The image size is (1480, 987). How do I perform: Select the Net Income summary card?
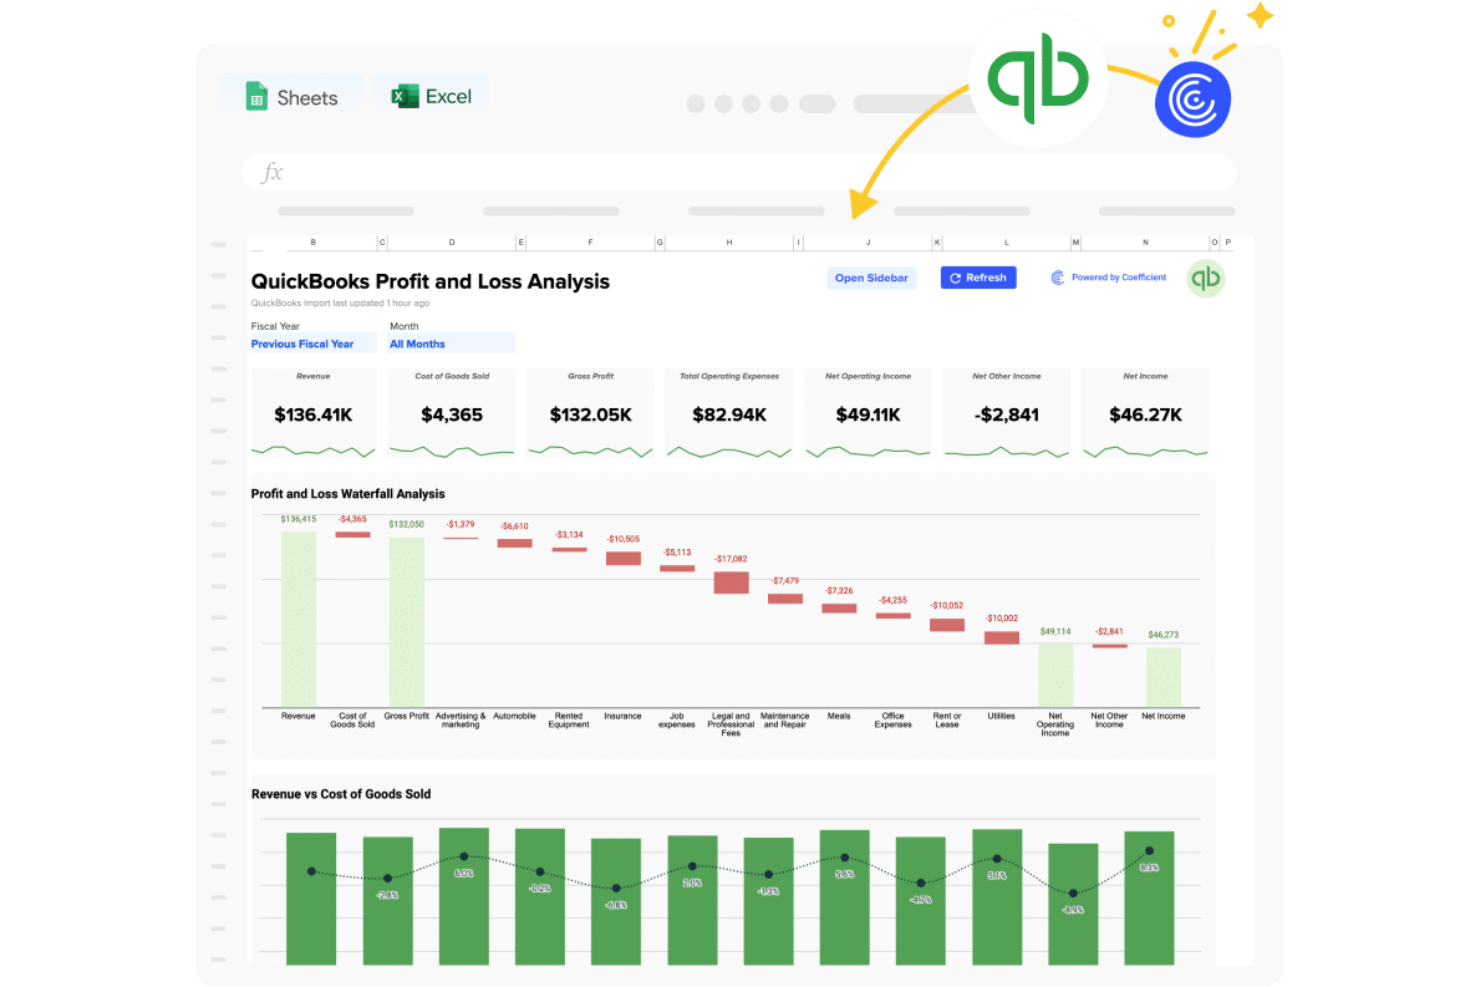(x=1144, y=412)
